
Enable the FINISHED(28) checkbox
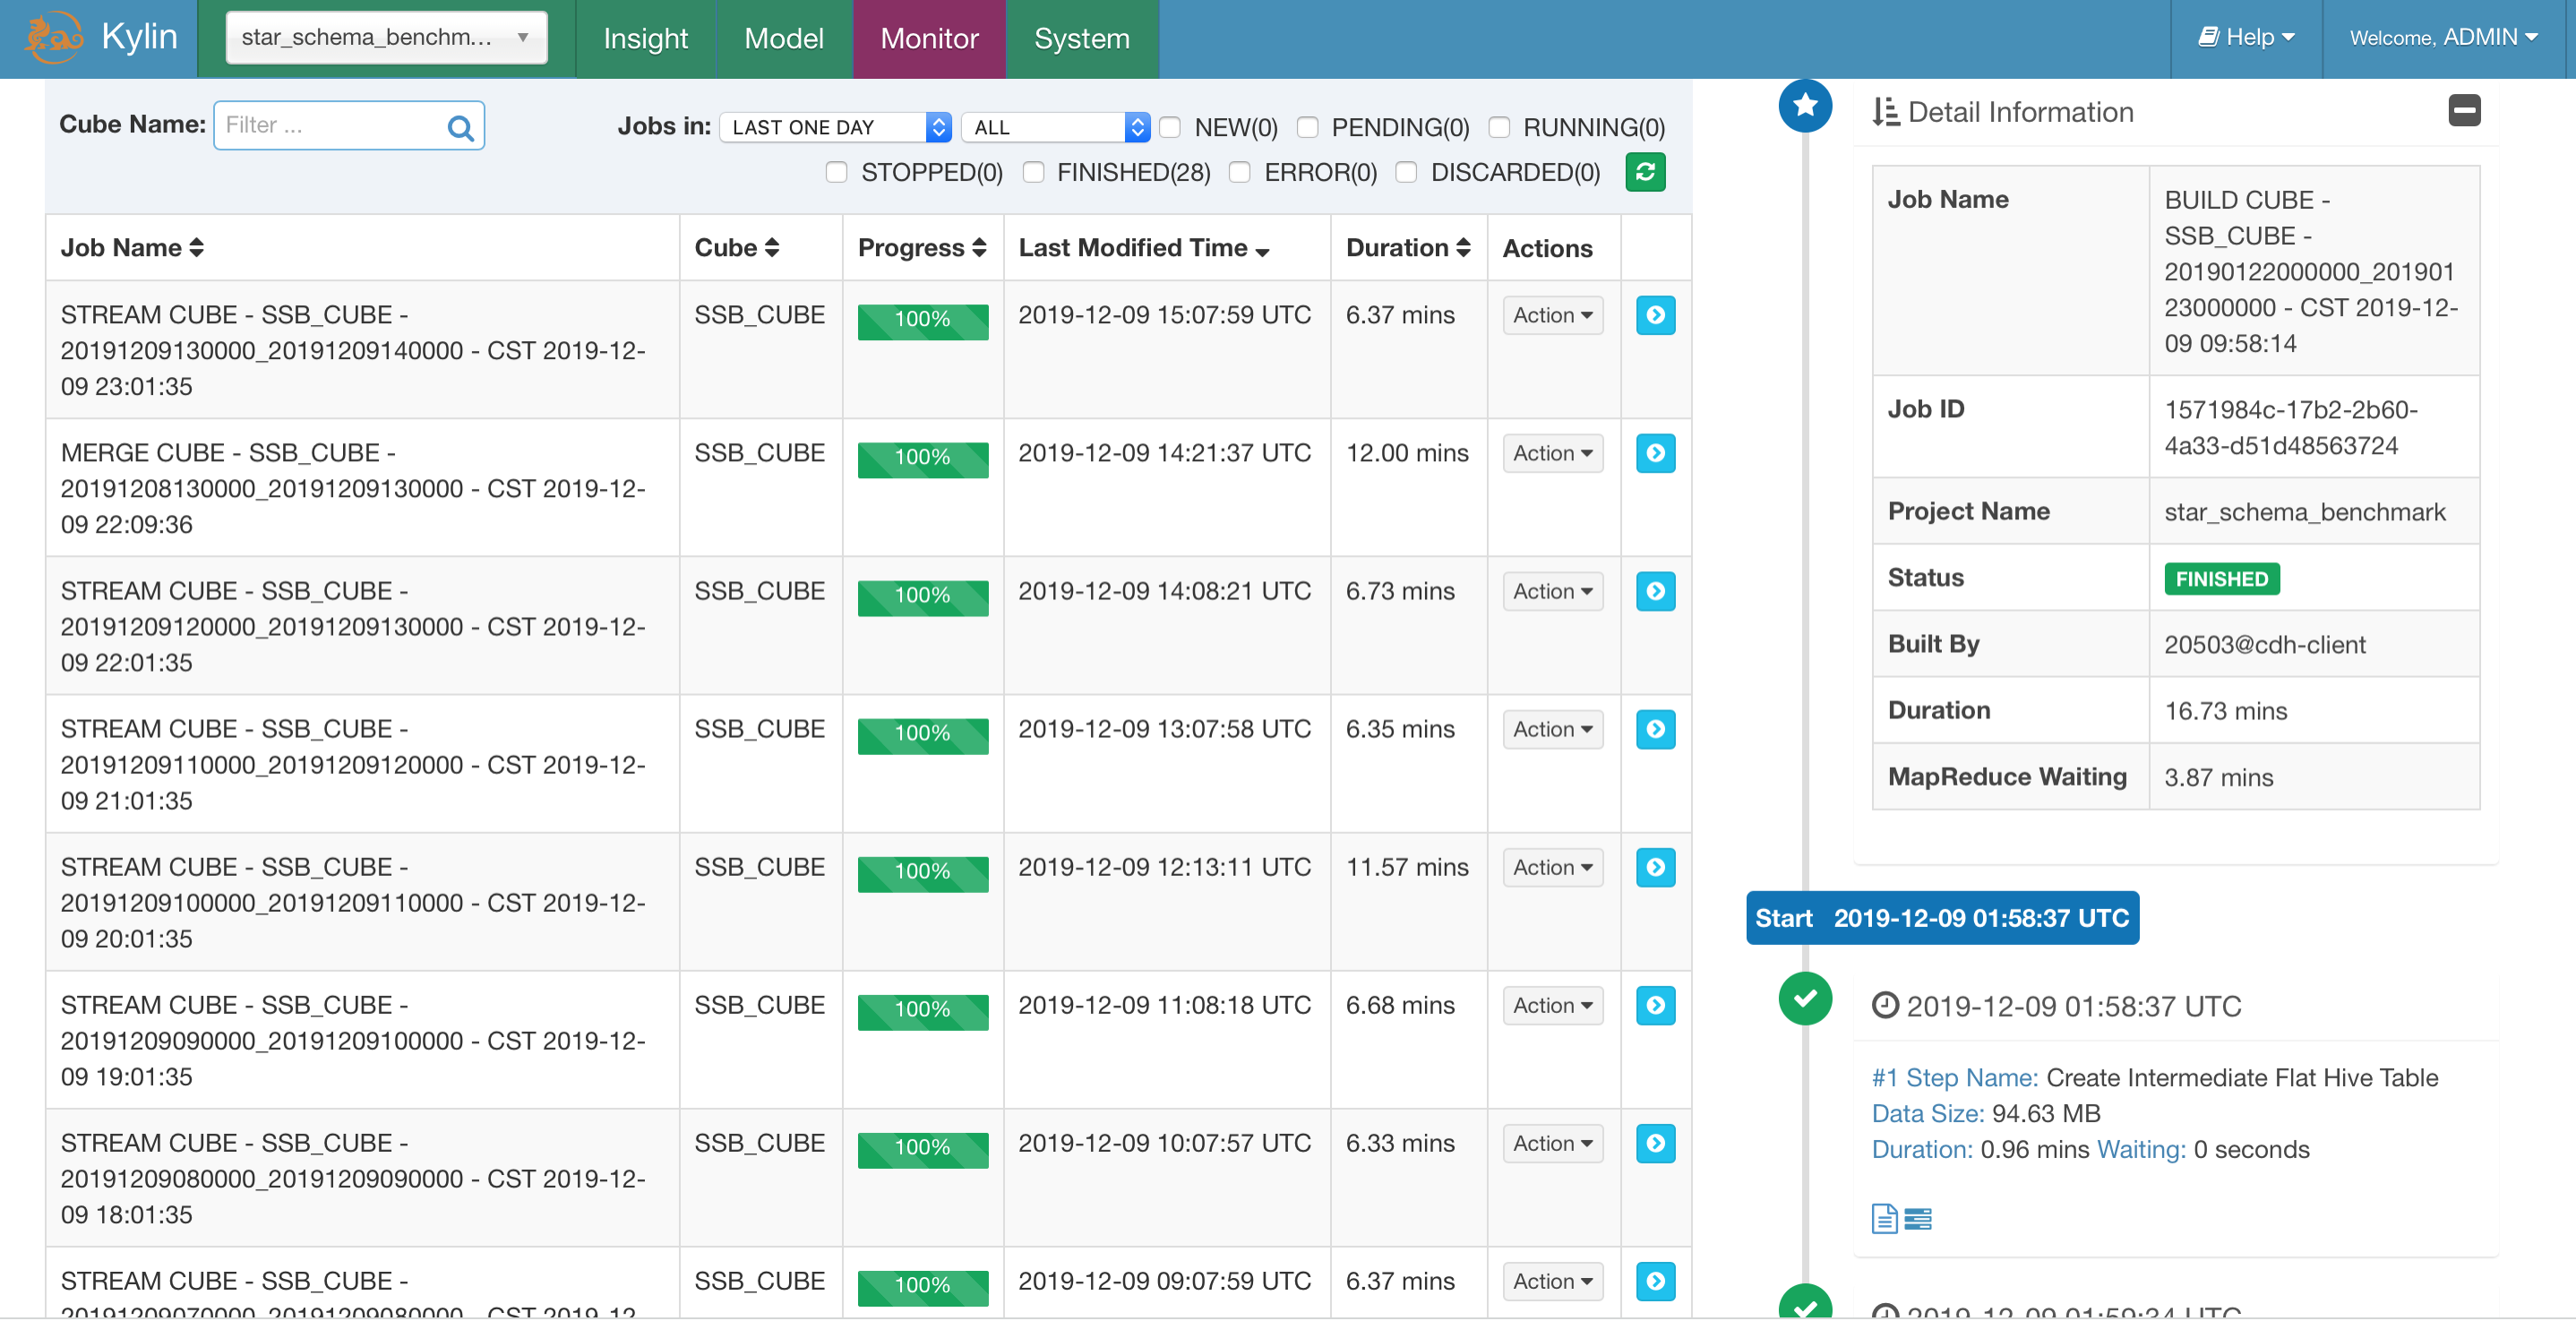1034,173
